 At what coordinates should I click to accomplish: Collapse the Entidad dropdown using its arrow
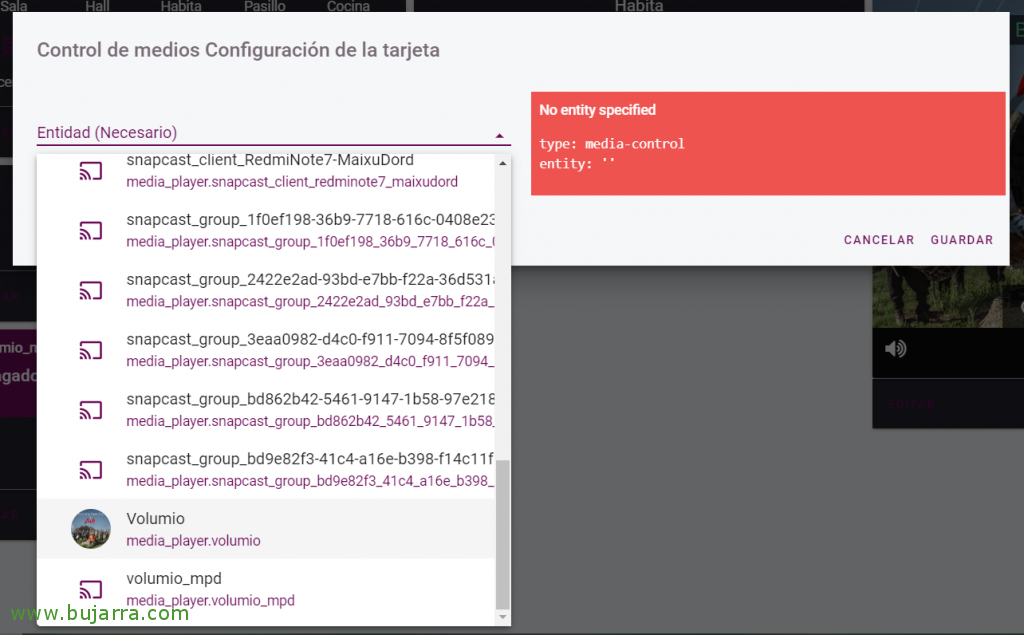click(x=498, y=135)
